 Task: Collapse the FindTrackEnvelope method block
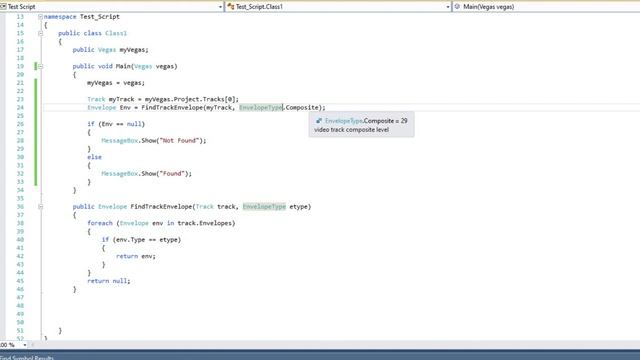pos(40,207)
